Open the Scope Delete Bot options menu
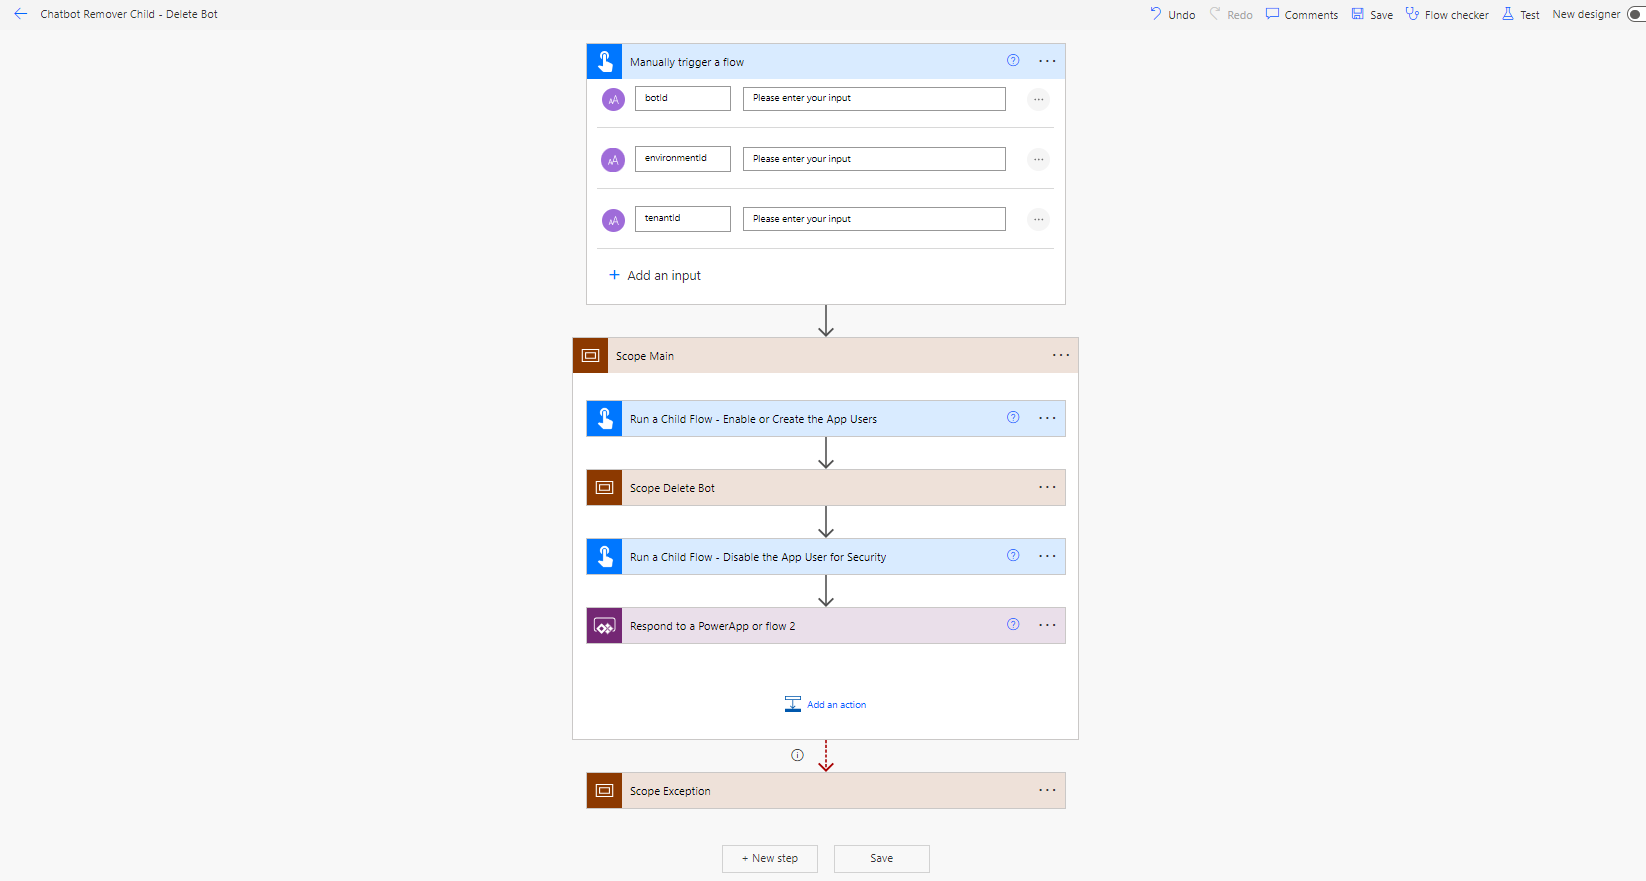This screenshot has height=881, width=1646. [x=1047, y=487]
